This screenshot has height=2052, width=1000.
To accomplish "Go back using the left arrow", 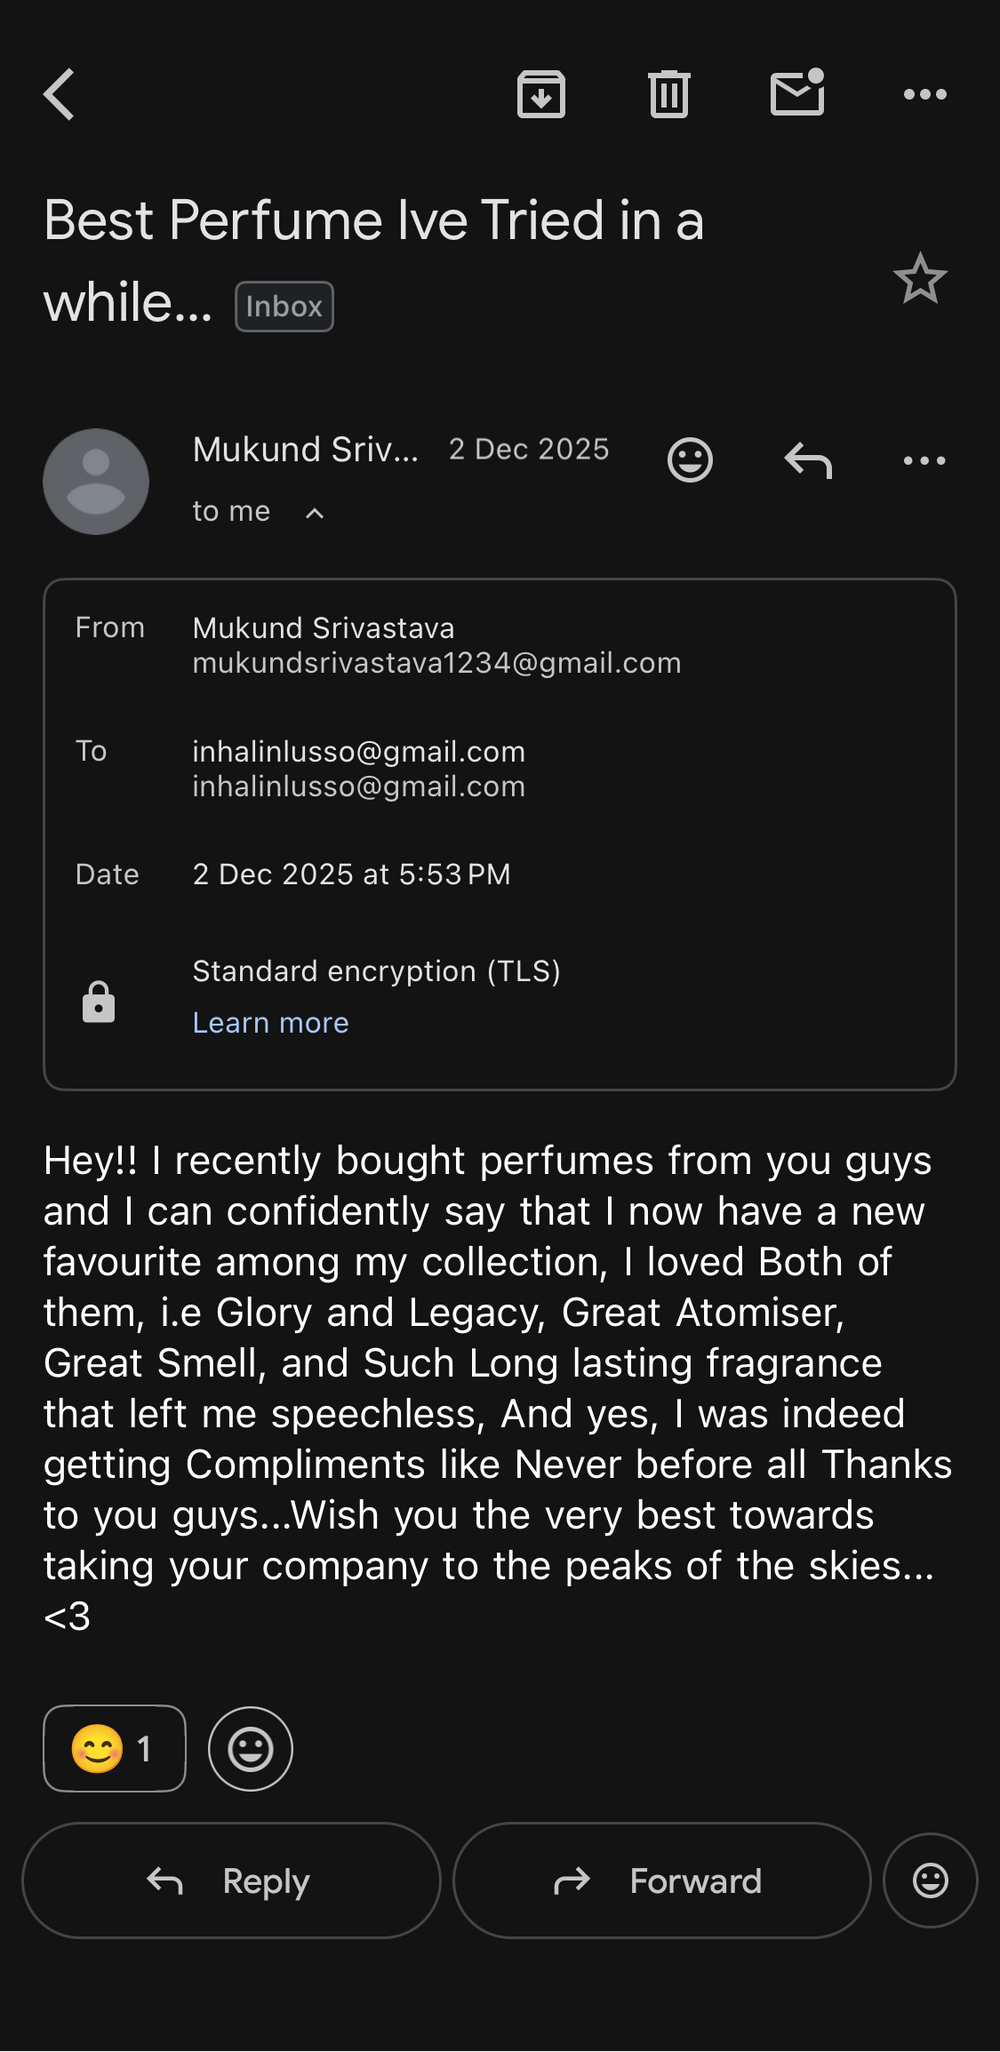I will [x=60, y=95].
